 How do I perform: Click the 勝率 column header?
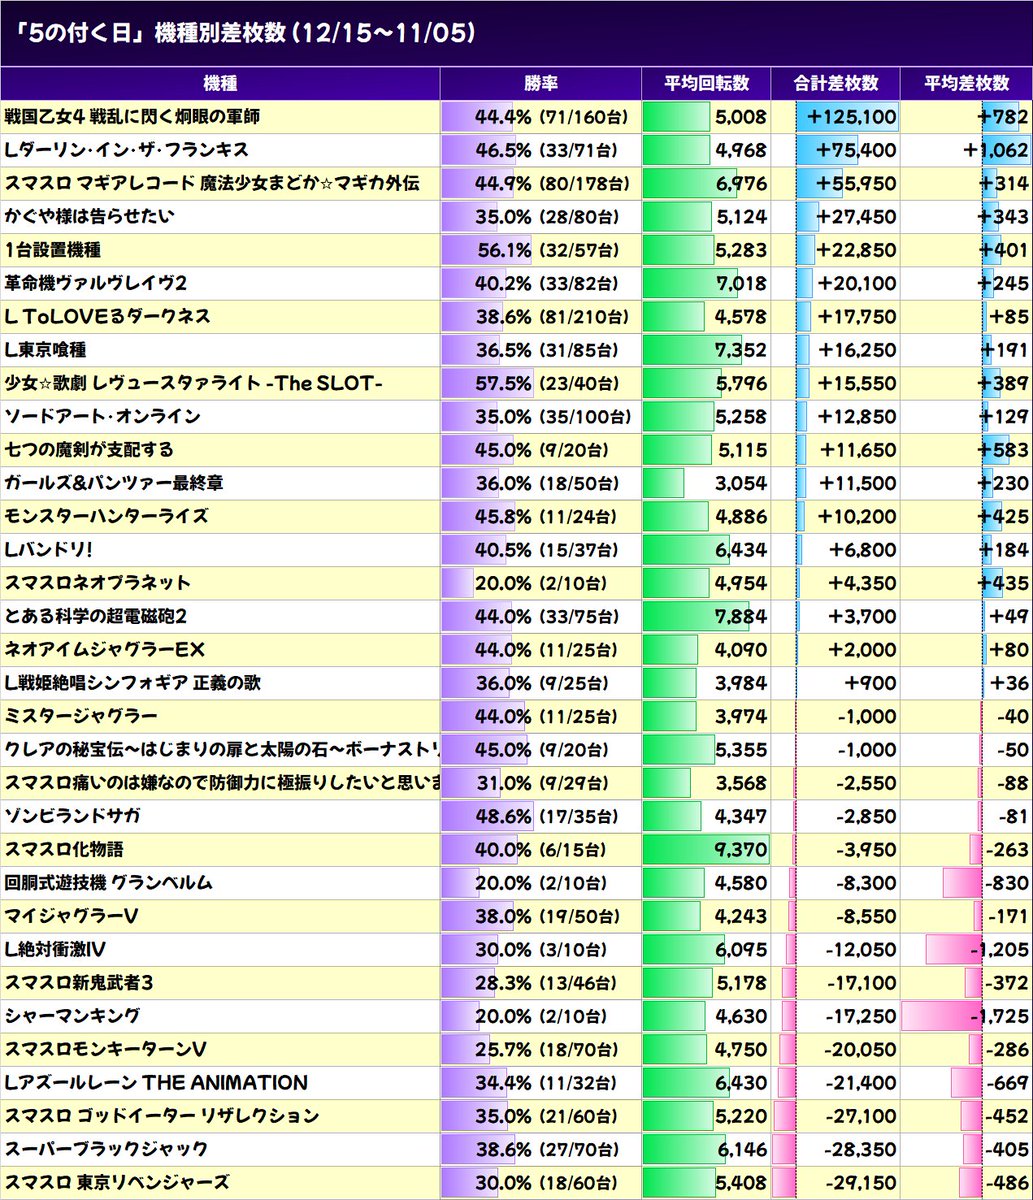[x=541, y=84]
